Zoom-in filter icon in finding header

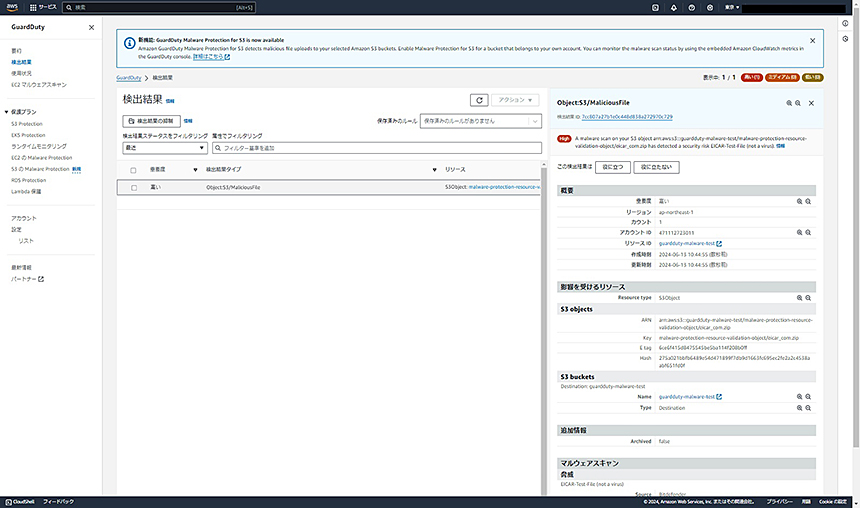coord(789,103)
